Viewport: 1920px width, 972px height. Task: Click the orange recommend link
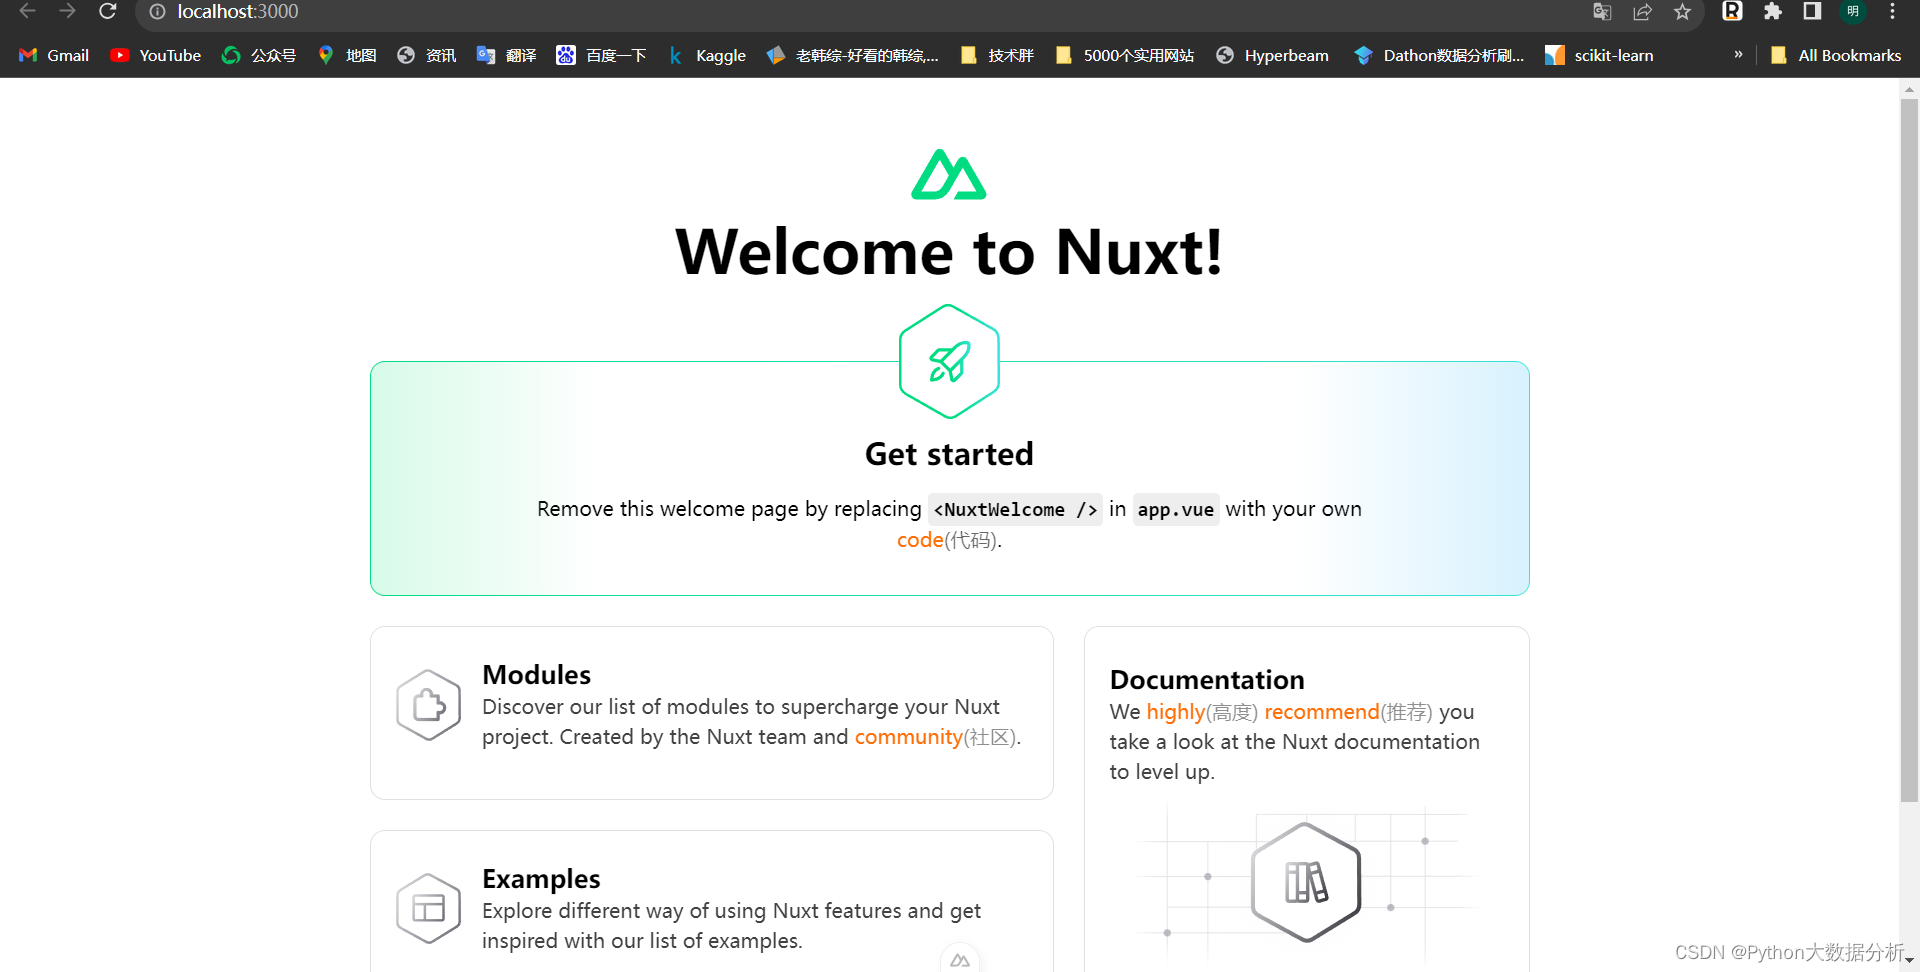pyautogui.click(x=1322, y=712)
